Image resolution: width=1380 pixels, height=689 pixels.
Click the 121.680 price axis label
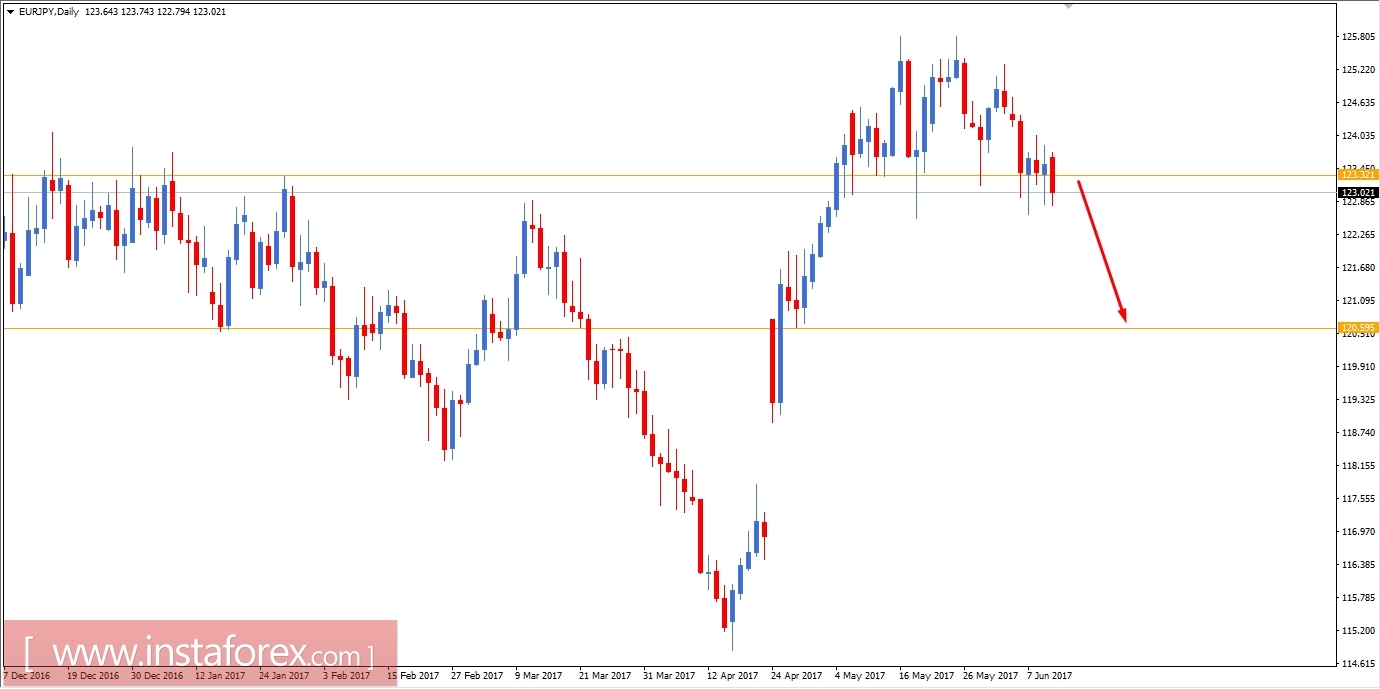pyautogui.click(x=1360, y=268)
